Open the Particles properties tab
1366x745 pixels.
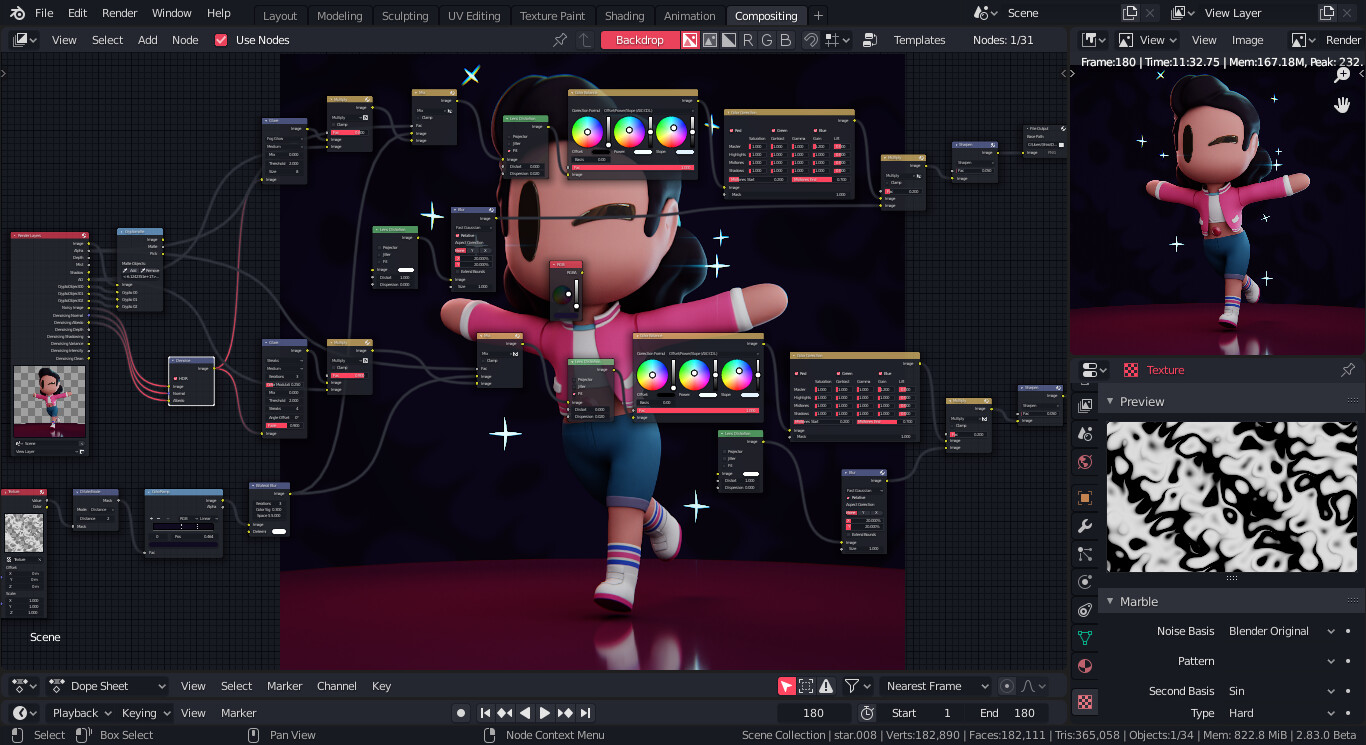1085,554
